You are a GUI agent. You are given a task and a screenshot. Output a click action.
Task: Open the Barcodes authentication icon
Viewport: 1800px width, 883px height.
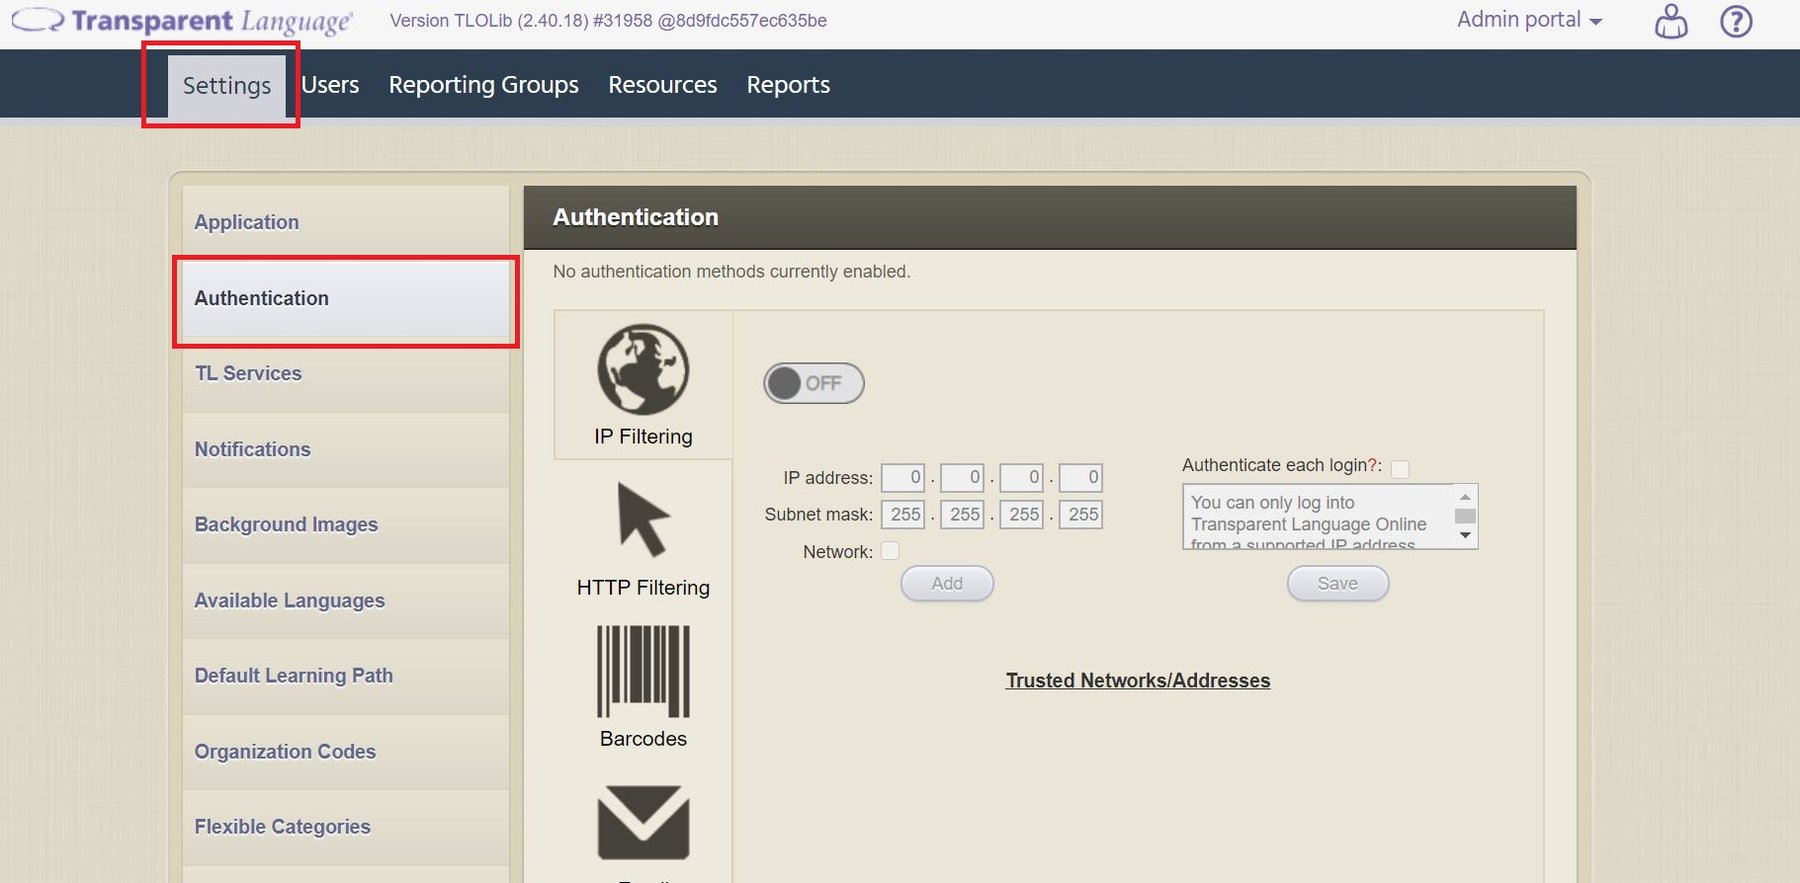point(643,671)
